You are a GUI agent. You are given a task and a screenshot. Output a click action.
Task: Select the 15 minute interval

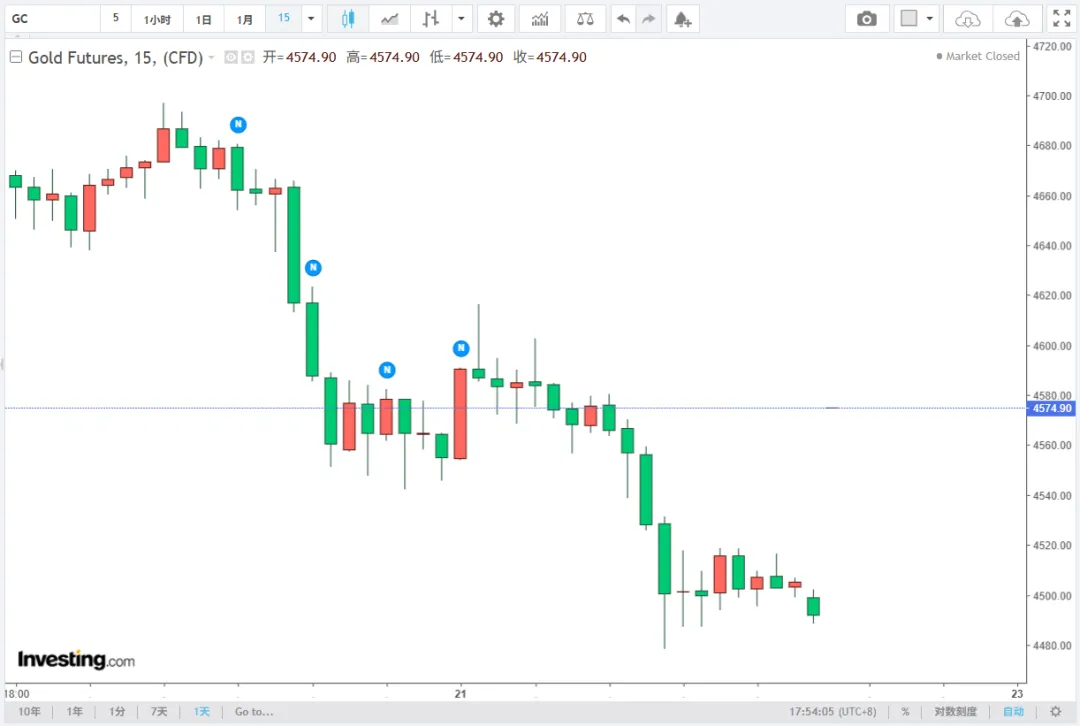[x=284, y=18]
